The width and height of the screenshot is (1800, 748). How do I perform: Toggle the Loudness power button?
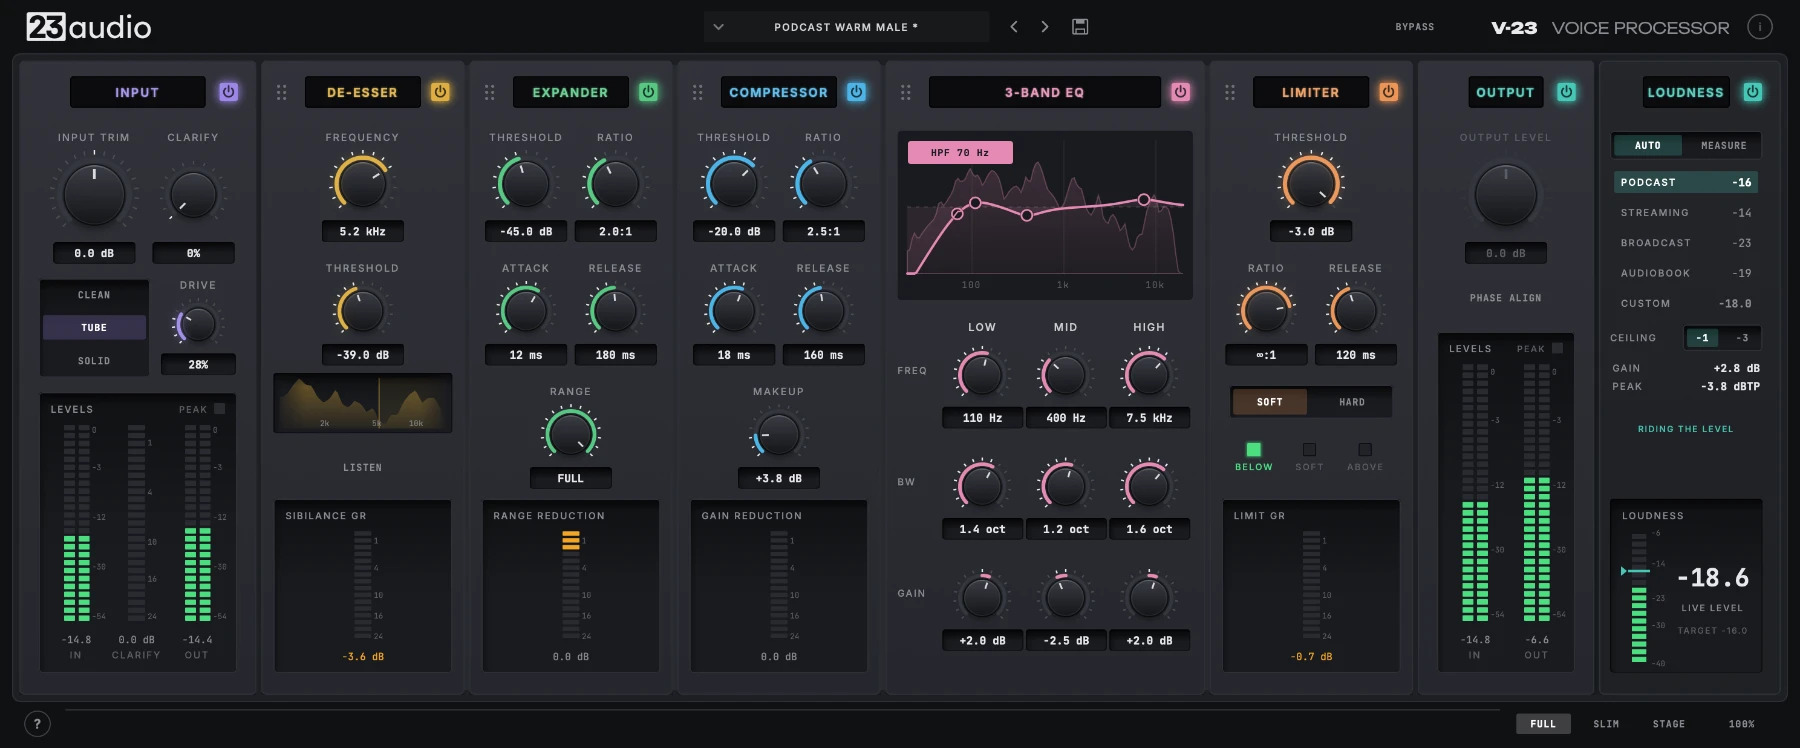pyautogui.click(x=1752, y=92)
